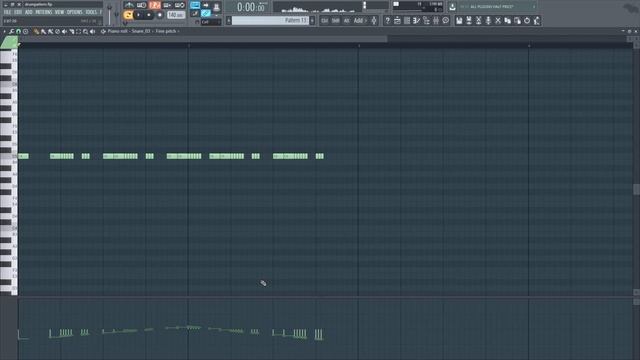Viewport: 640px width, 360px height.
Task: Select the first note in the pattern
Action: tap(23, 156)
